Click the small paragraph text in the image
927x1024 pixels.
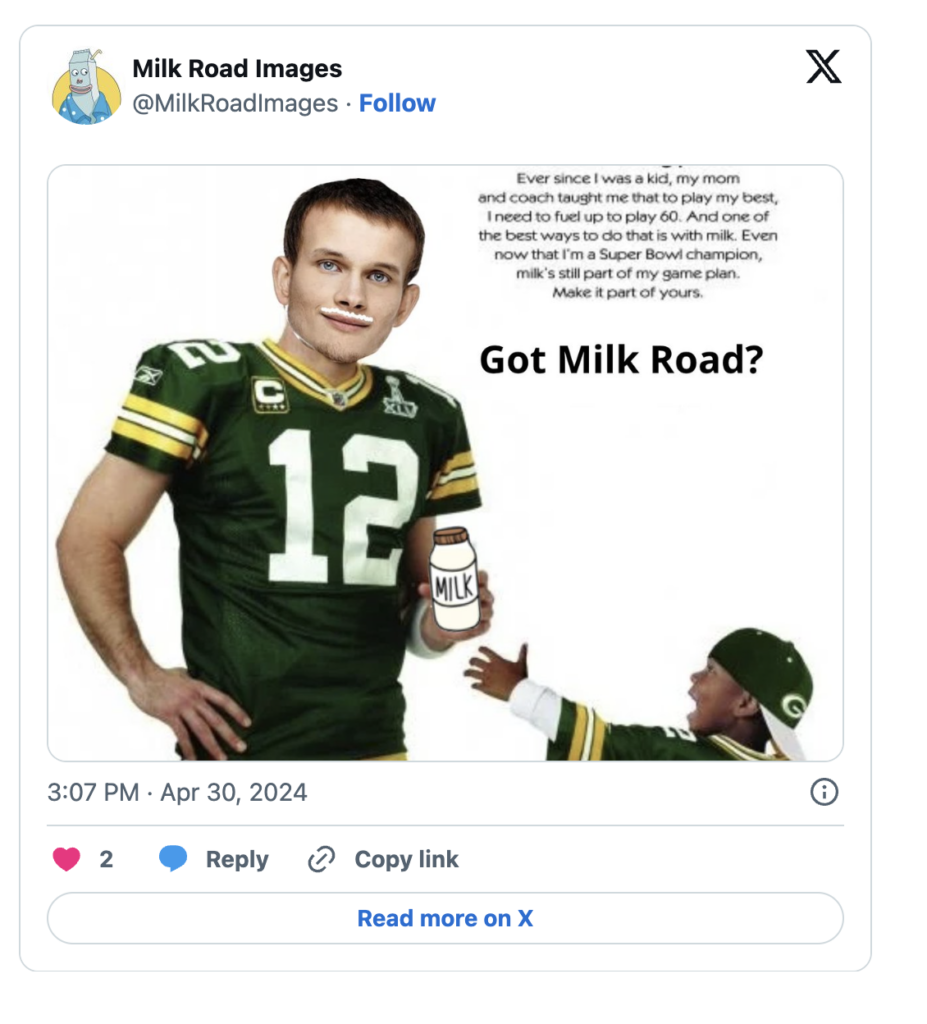pyautogui.click(x=628, y=235)
